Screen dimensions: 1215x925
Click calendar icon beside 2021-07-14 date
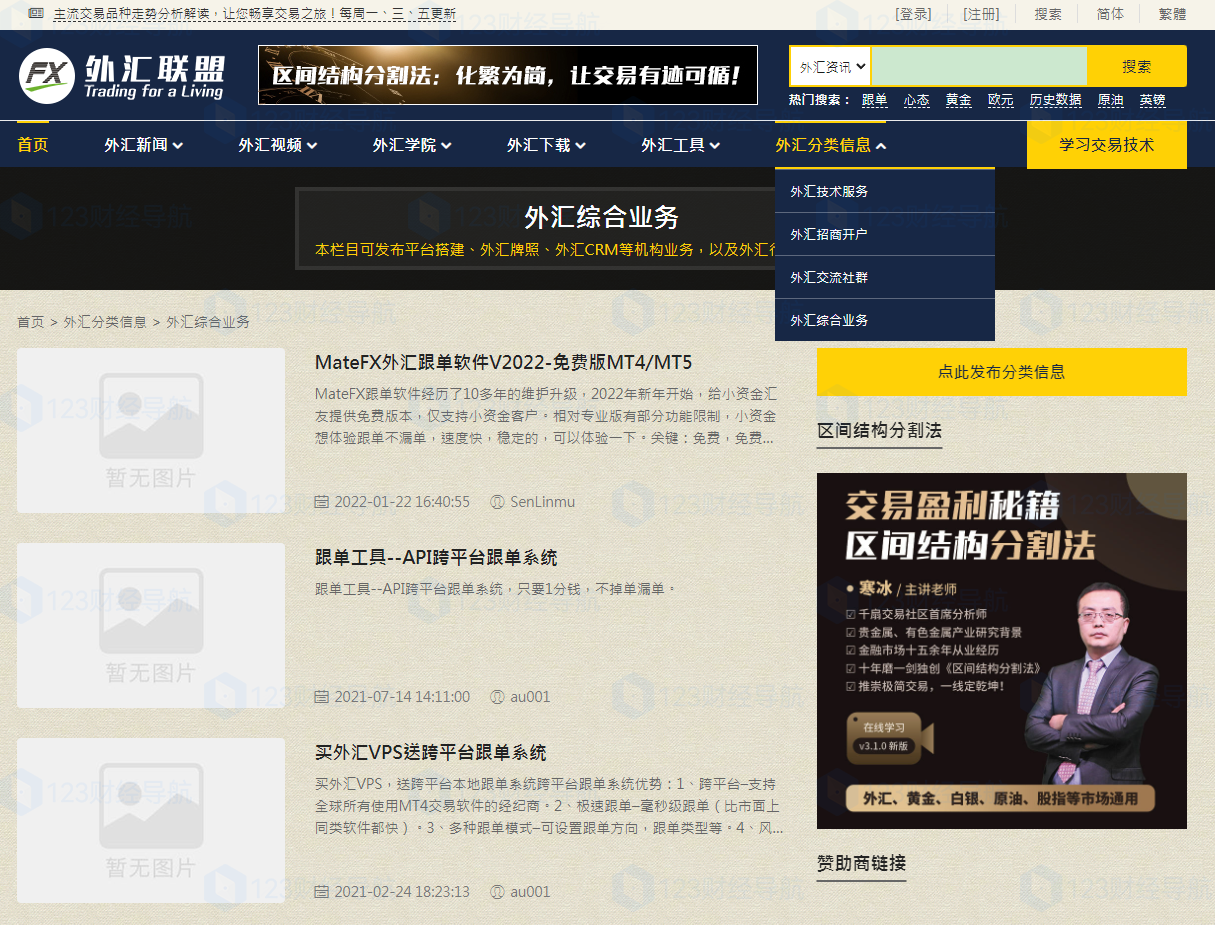(x=321, y=697)
